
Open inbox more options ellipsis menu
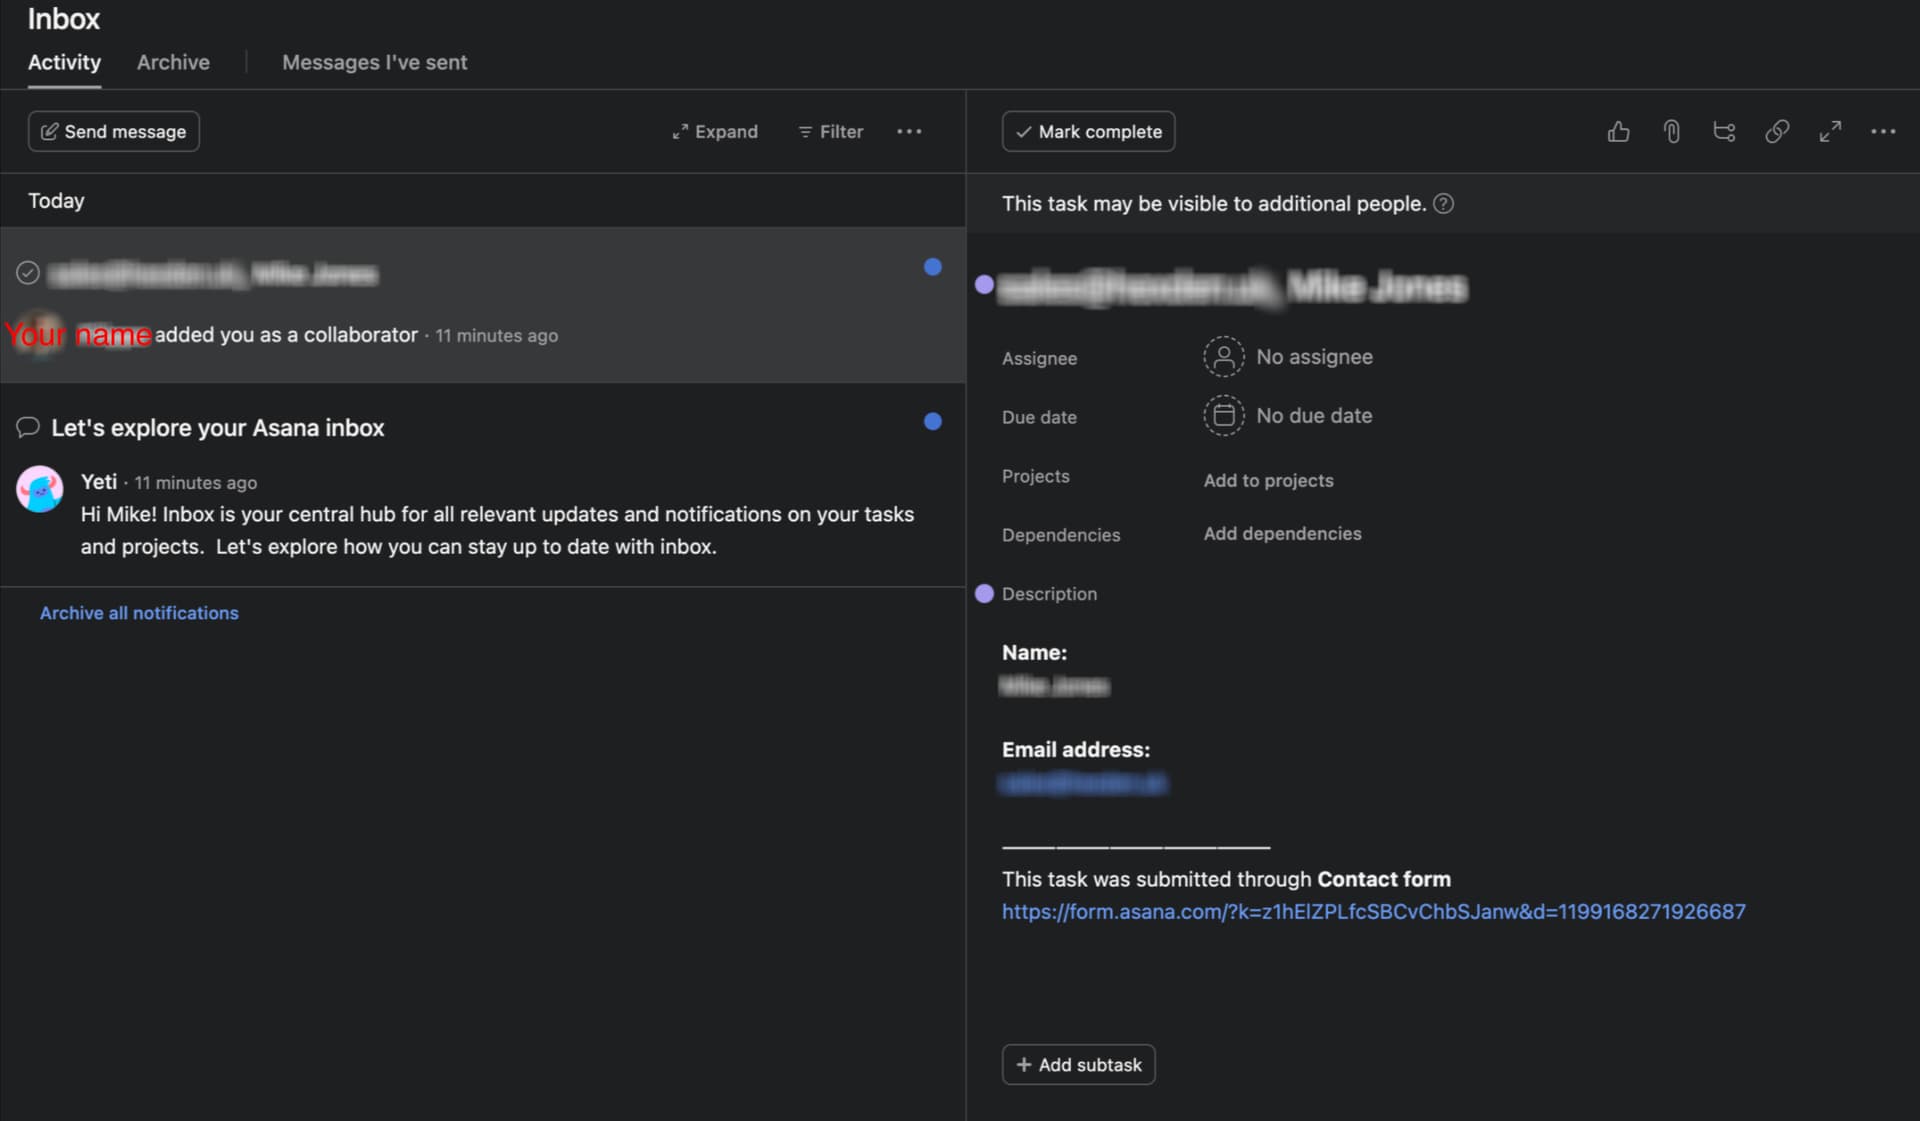coord(909,132)
